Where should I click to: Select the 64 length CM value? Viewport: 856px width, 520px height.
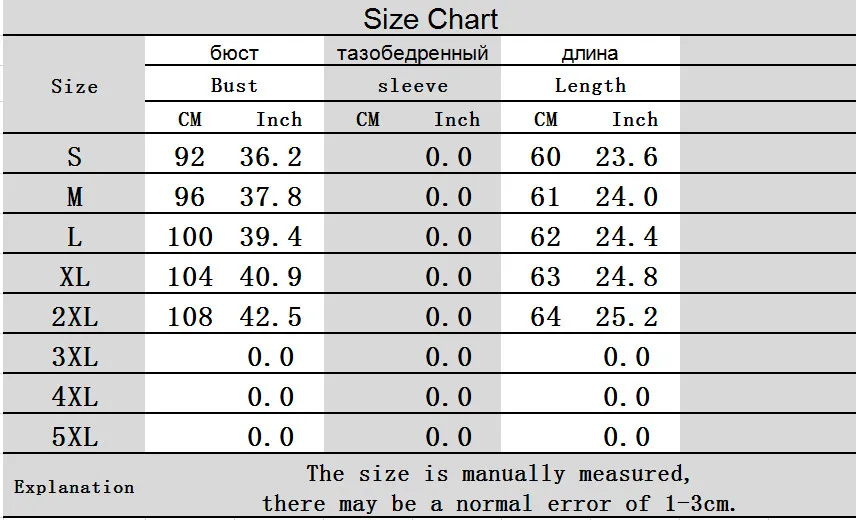click(x=545, y=316)
